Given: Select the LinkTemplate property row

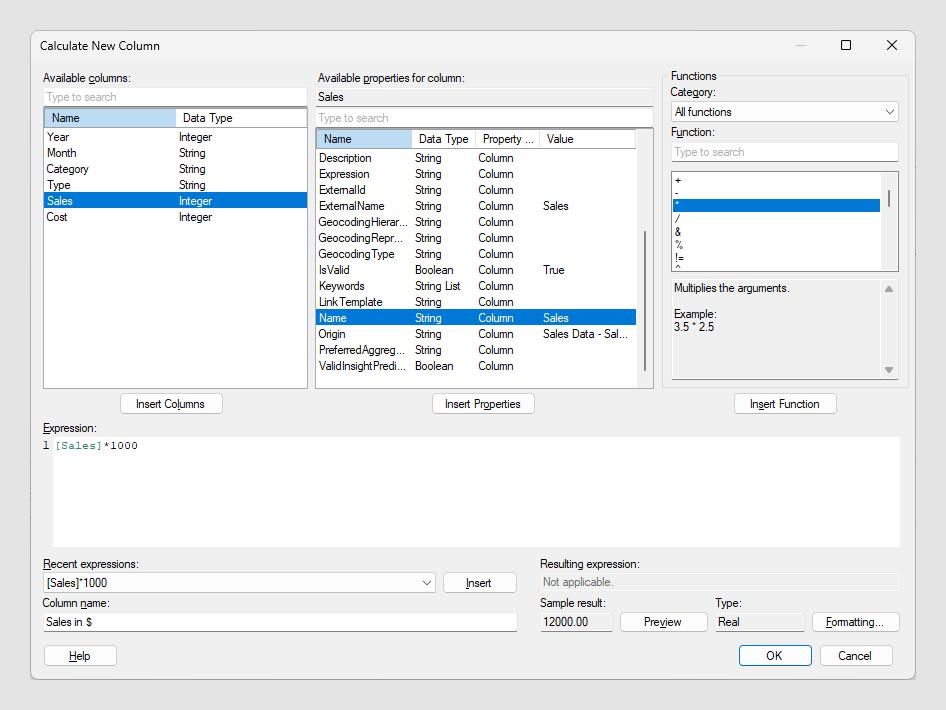Looking at the screenshot, I should tap(476, 302).
